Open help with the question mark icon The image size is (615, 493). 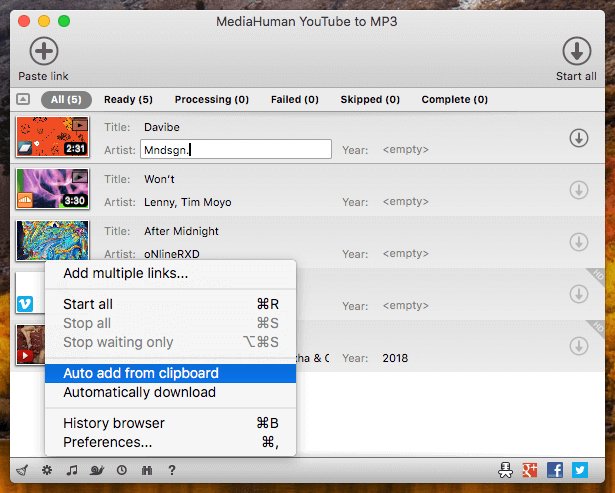[x=171, y=470]
